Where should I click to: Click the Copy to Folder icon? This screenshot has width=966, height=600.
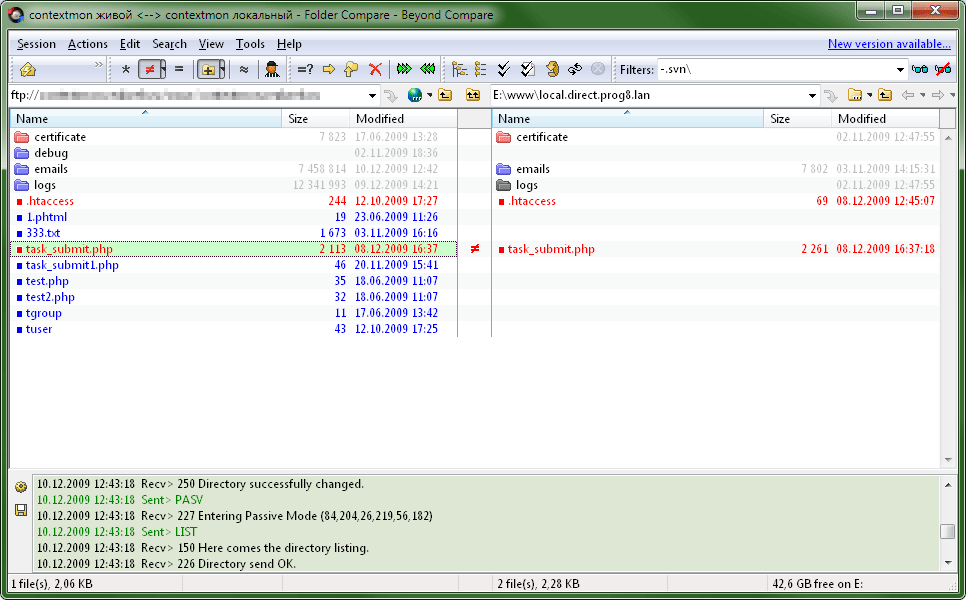pyautogui.click(x=351, y=70)
